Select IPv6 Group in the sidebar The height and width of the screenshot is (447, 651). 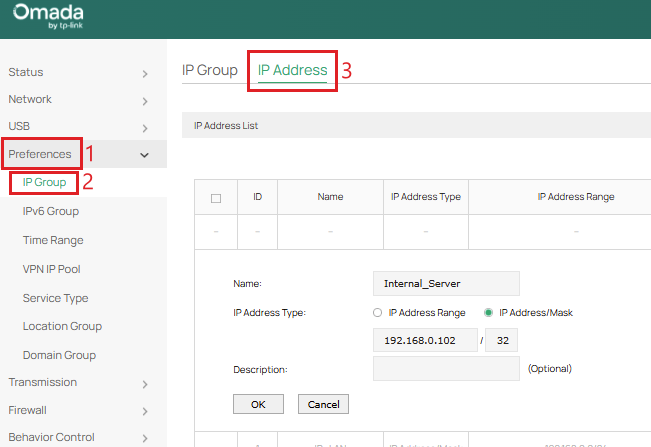tap(51, 211)
